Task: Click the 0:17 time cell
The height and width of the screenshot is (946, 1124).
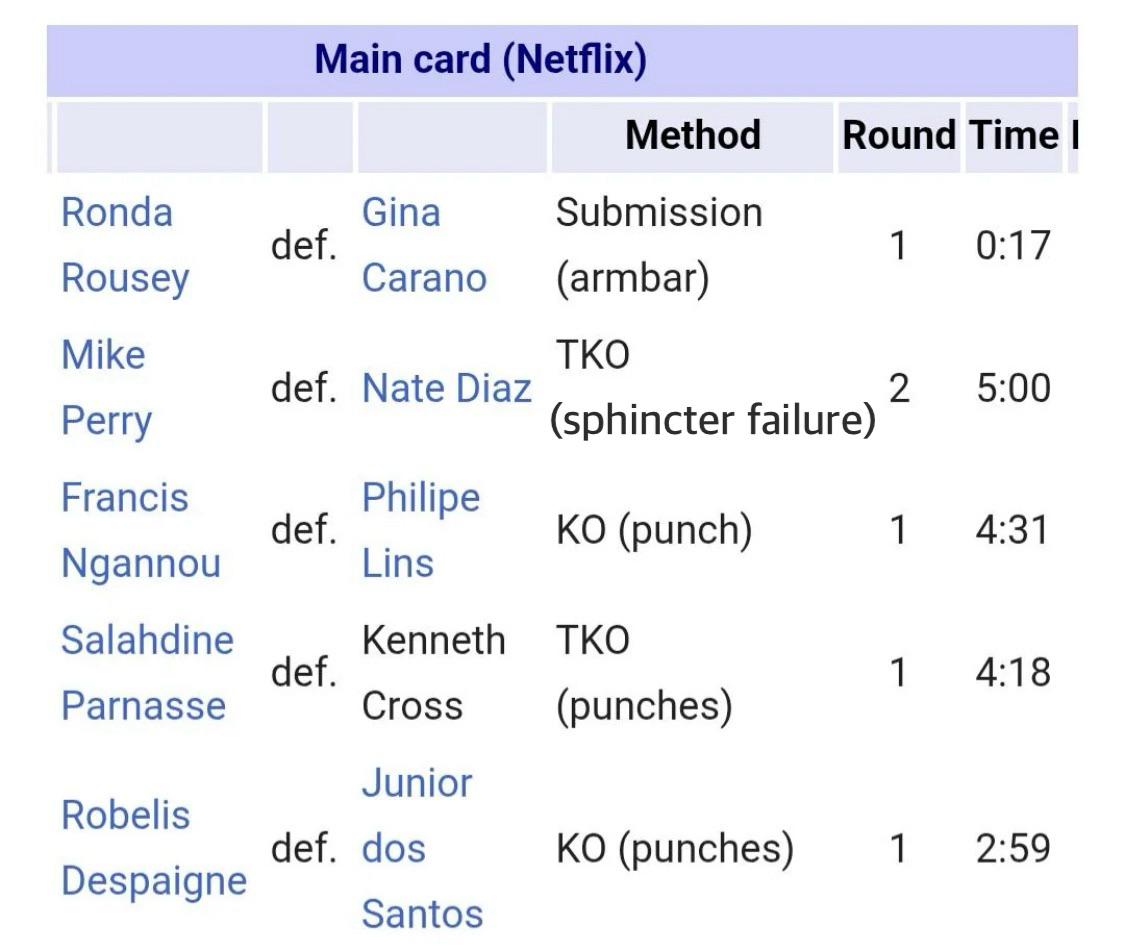Action: (1013, 246)
